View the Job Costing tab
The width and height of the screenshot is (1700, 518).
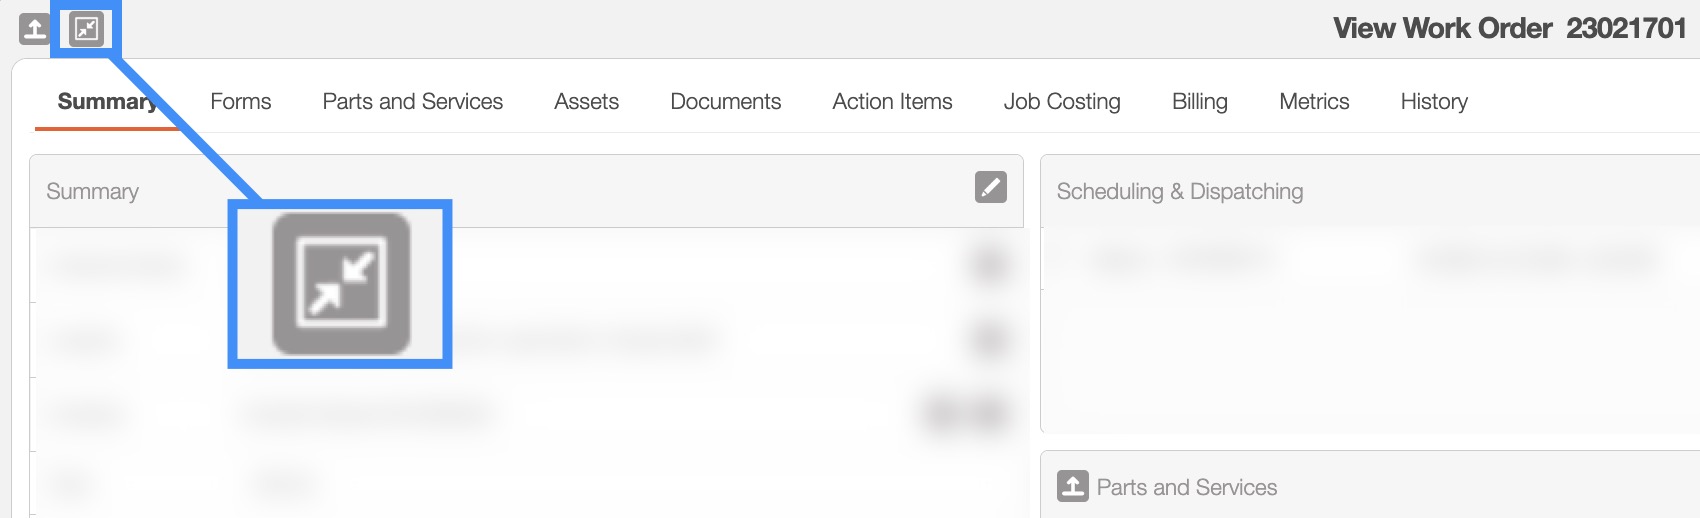(x=1061, y=102)
